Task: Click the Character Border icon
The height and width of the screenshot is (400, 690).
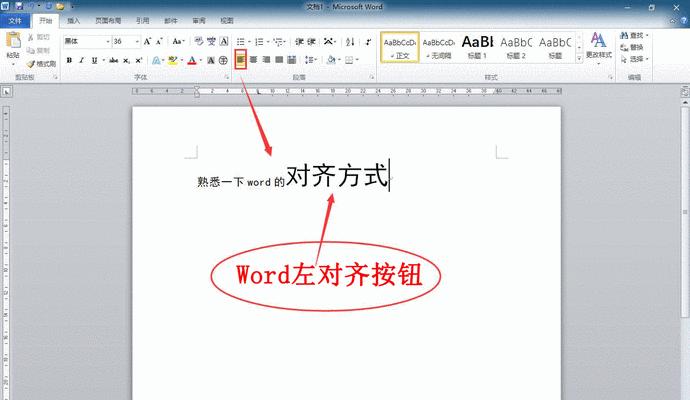Action: (x=224, y=41)
